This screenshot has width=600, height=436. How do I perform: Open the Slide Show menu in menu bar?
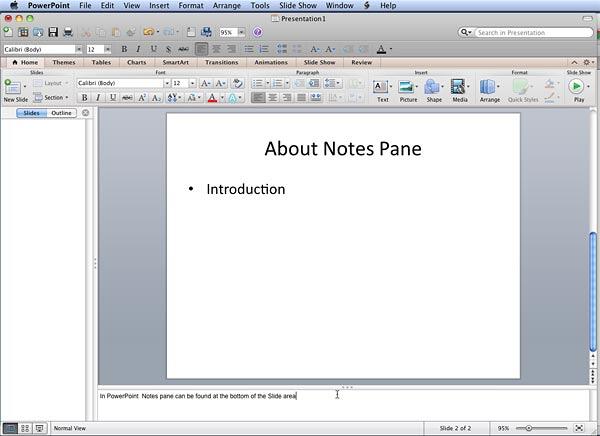click(299, 5)
